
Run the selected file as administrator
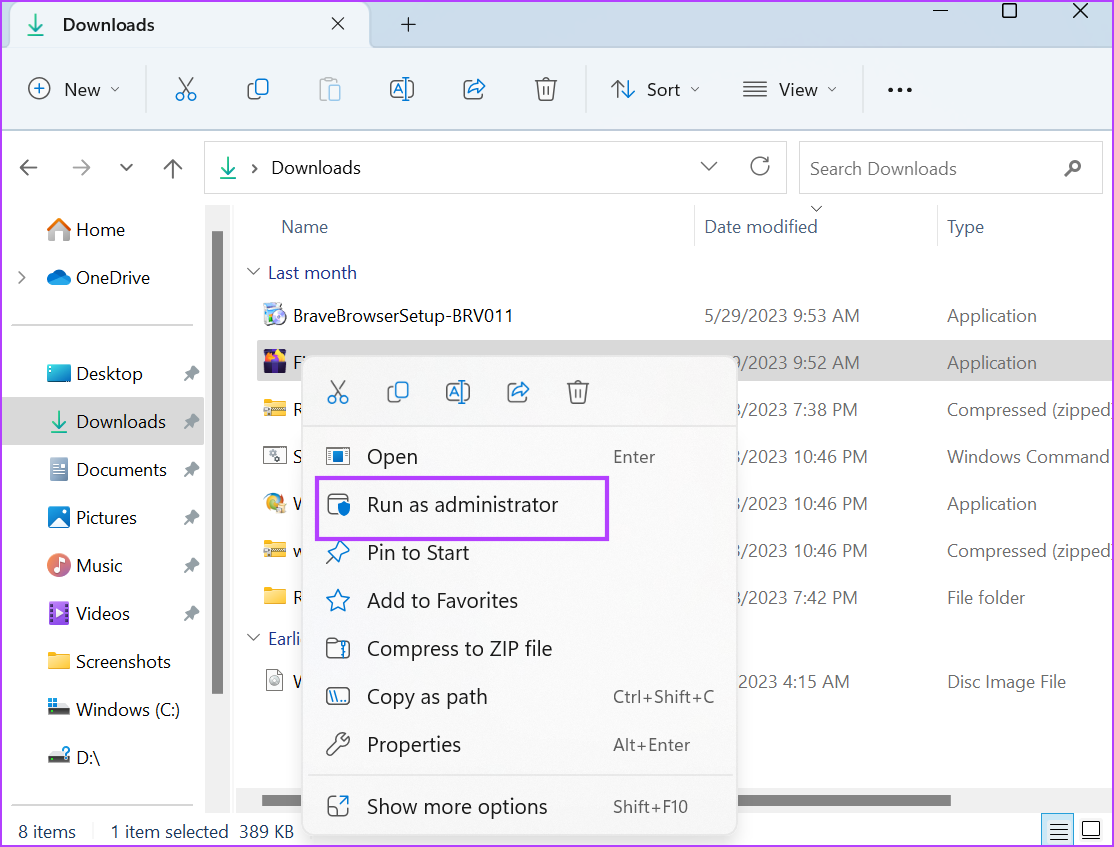462,505
